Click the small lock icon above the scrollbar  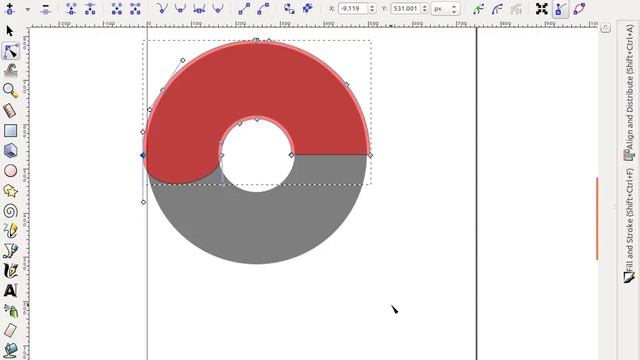tap(606, 28)
